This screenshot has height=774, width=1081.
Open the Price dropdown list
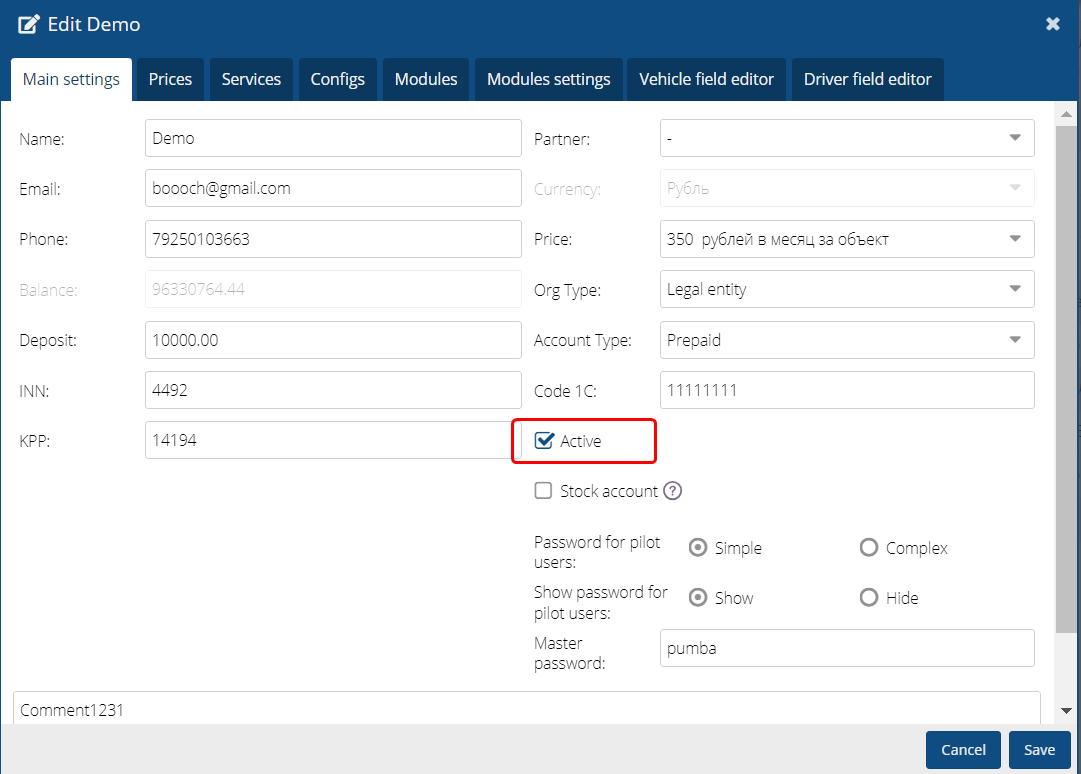(x=1014, y=239)
